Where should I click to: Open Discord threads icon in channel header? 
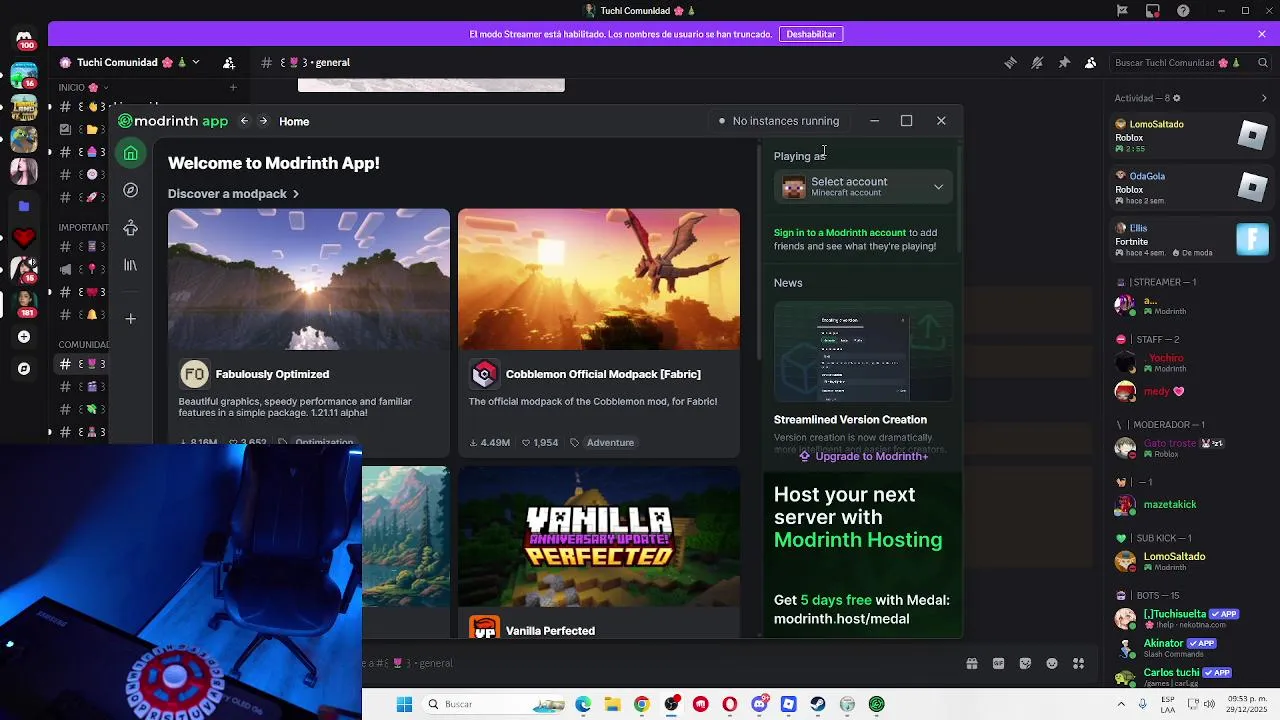(1010, 62)
